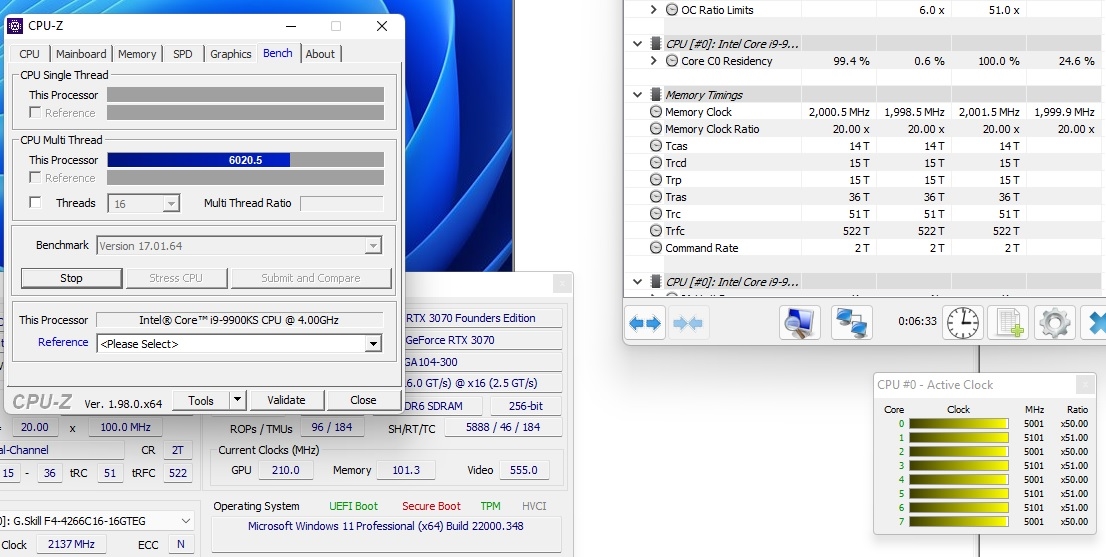Screen dimensions: 1106x557
Task: Click the sensor icon beside OC Ratio Limits
Action: click(x=672, y=10)
